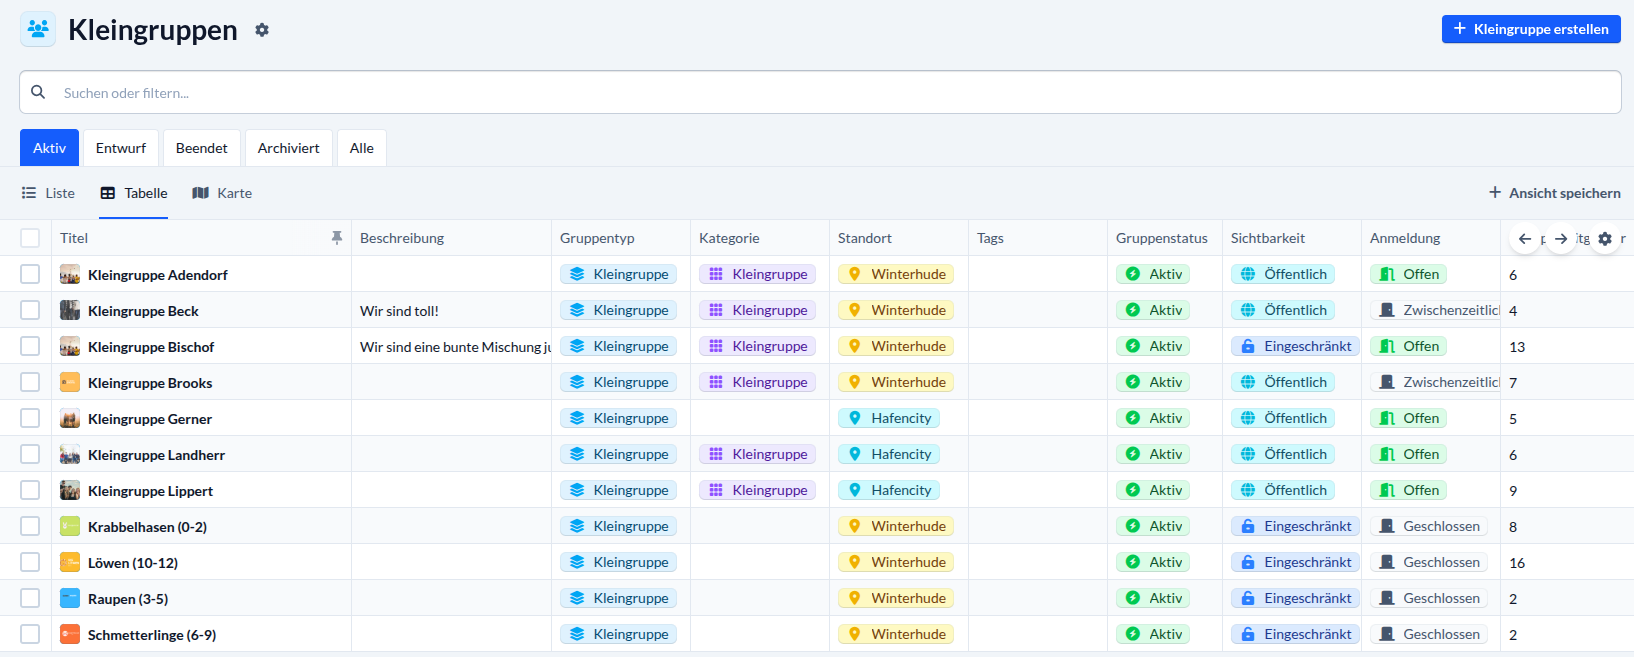This screenshot has height=657, width=1634.
Task: Tick the checkbox beside Krabbelhasen (0-2)
Action: point(30,526)
